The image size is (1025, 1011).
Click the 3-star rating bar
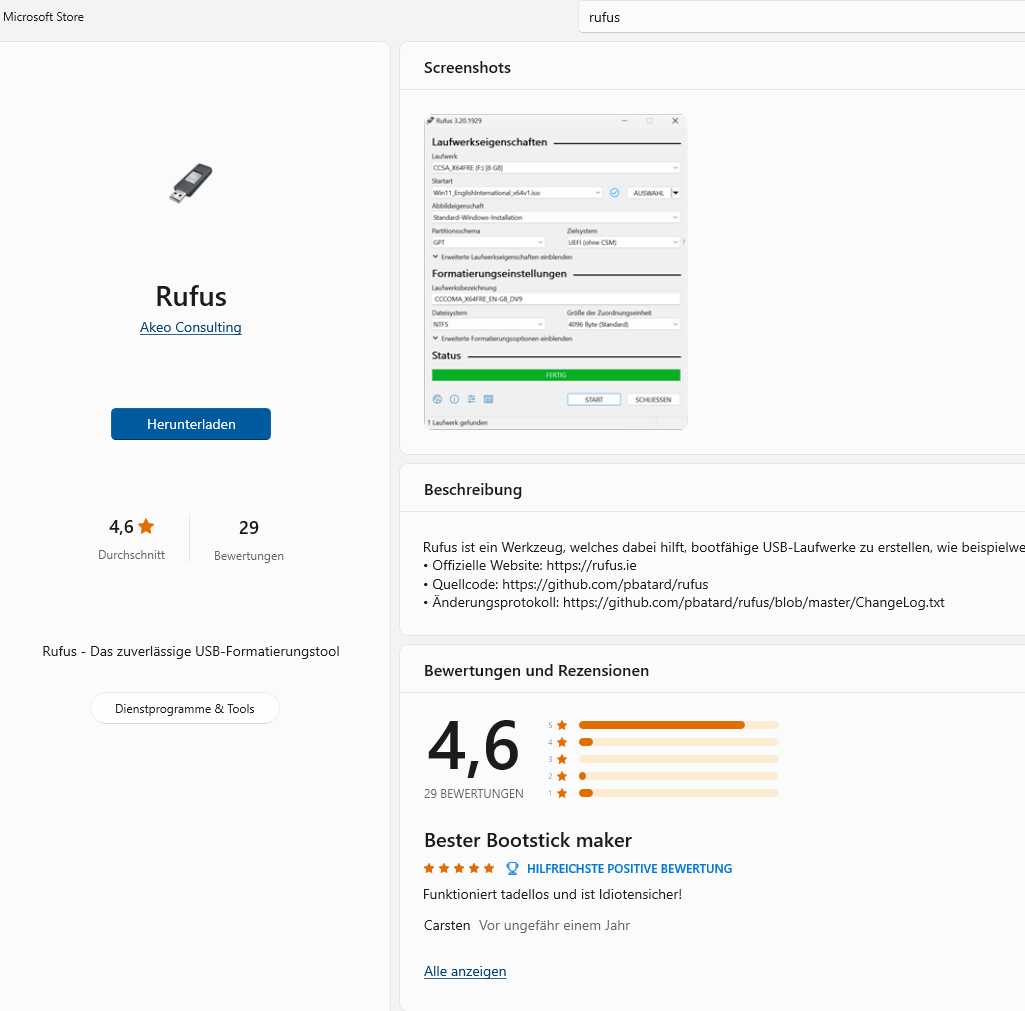(679, 759)
